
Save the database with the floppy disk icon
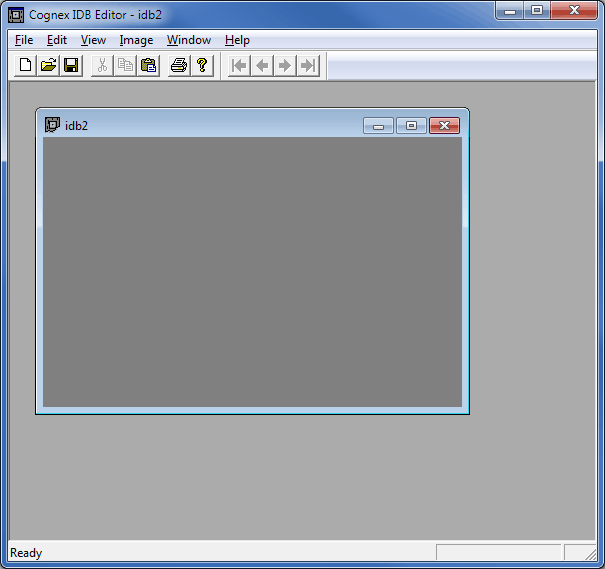click(71, 65)
